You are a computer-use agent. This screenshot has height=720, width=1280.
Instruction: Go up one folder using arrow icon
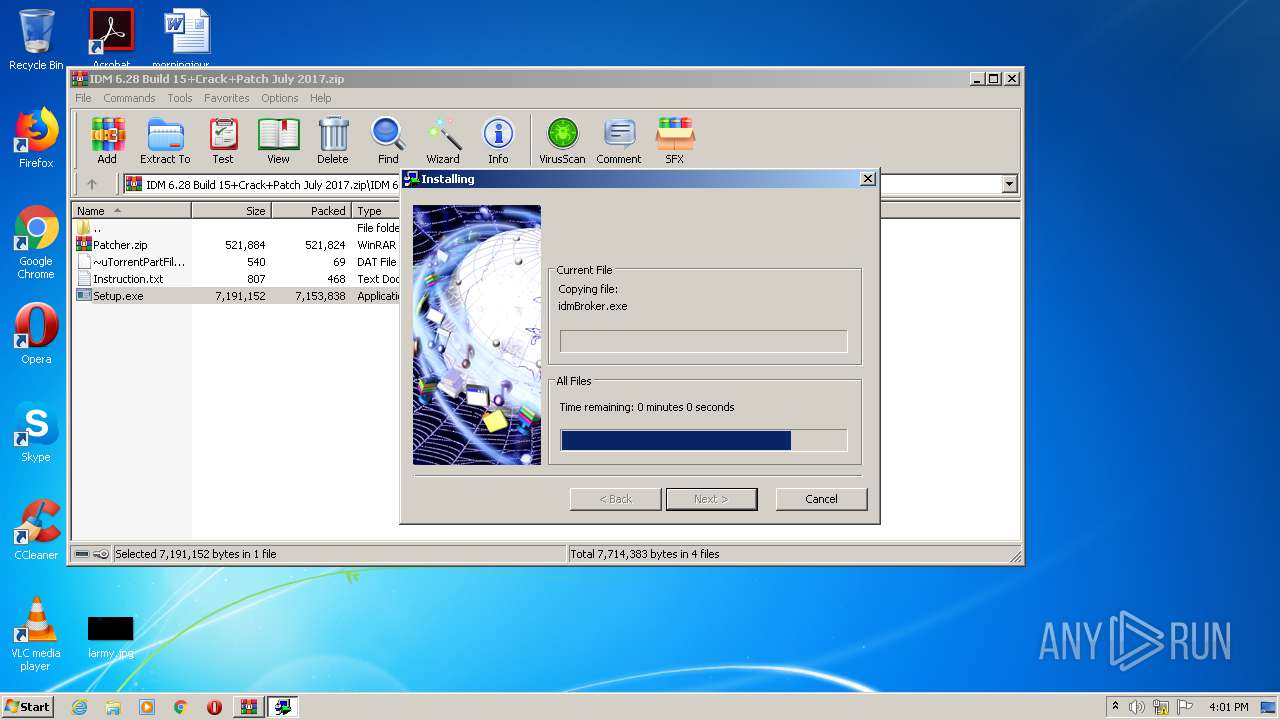(92, 184)
